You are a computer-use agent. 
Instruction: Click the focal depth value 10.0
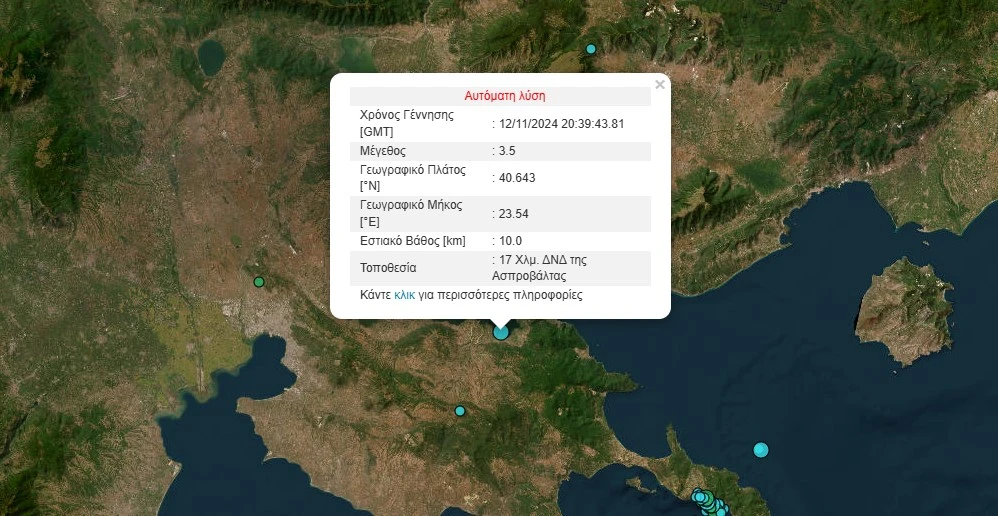coord(508,241)
